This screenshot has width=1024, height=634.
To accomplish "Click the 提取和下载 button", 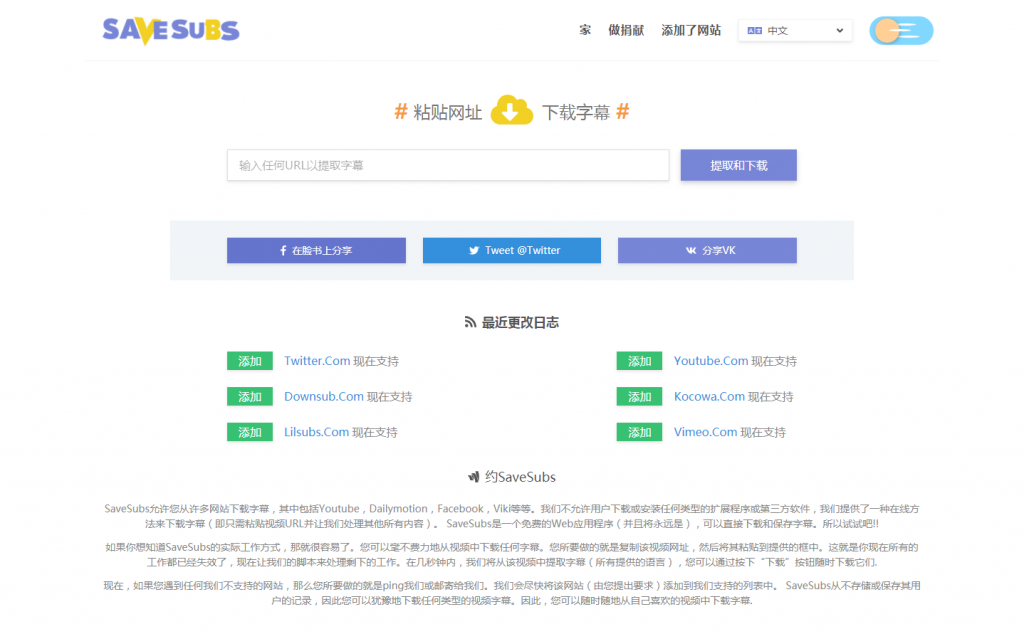I will pos(739,165).
